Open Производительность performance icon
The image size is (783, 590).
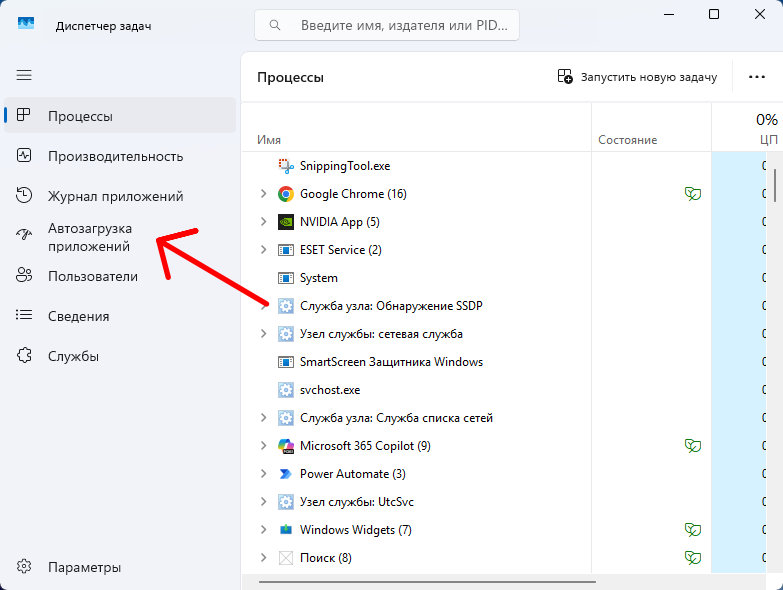(23, 155)
